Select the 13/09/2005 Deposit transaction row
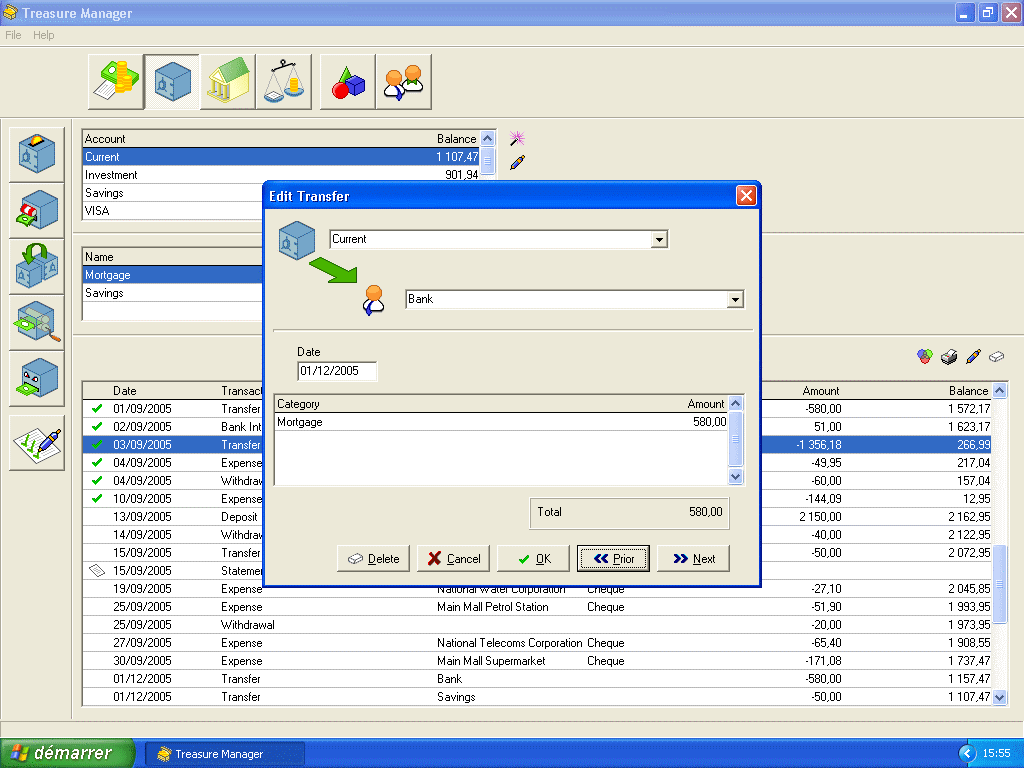 click(x=537, y=517)
